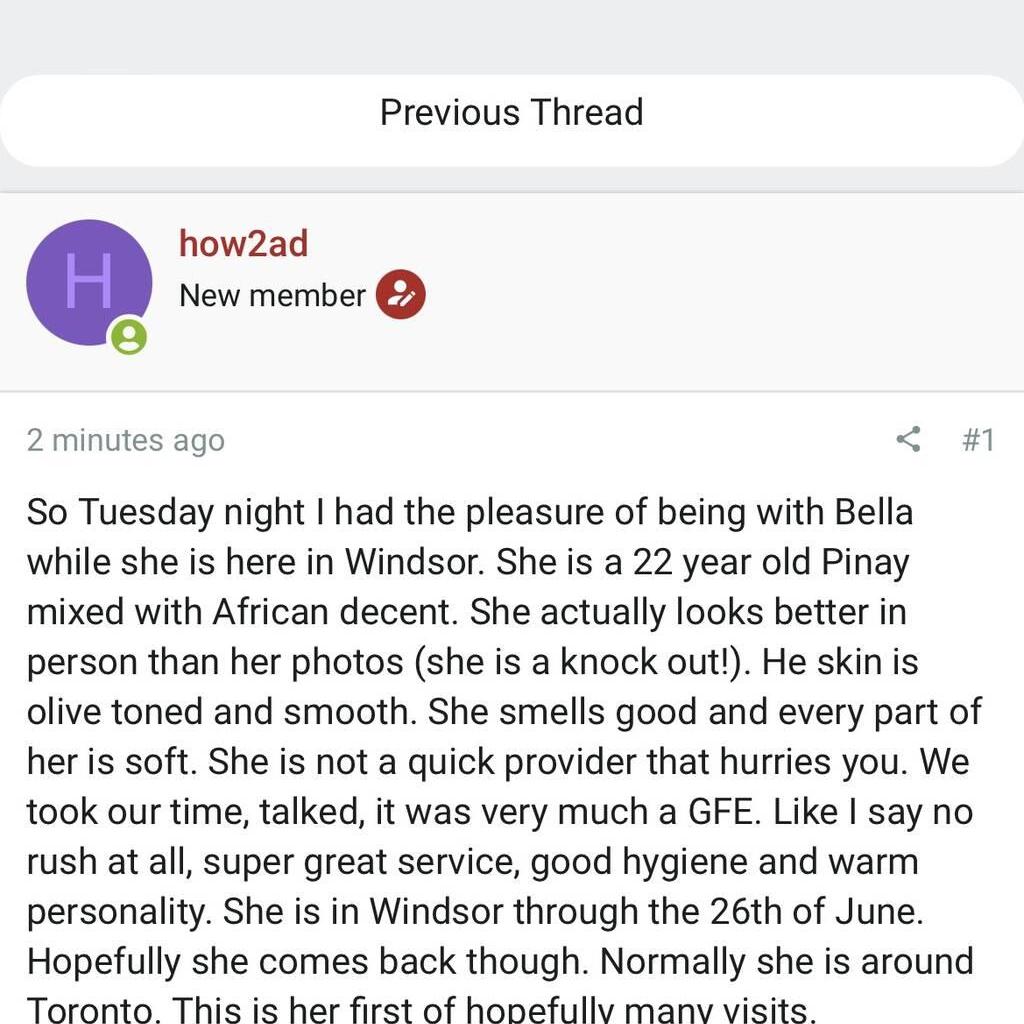Open the how2ad user profile link
Viewport: 1024px width, 1024px height.
pyautogui.click(x=243, y=243)
